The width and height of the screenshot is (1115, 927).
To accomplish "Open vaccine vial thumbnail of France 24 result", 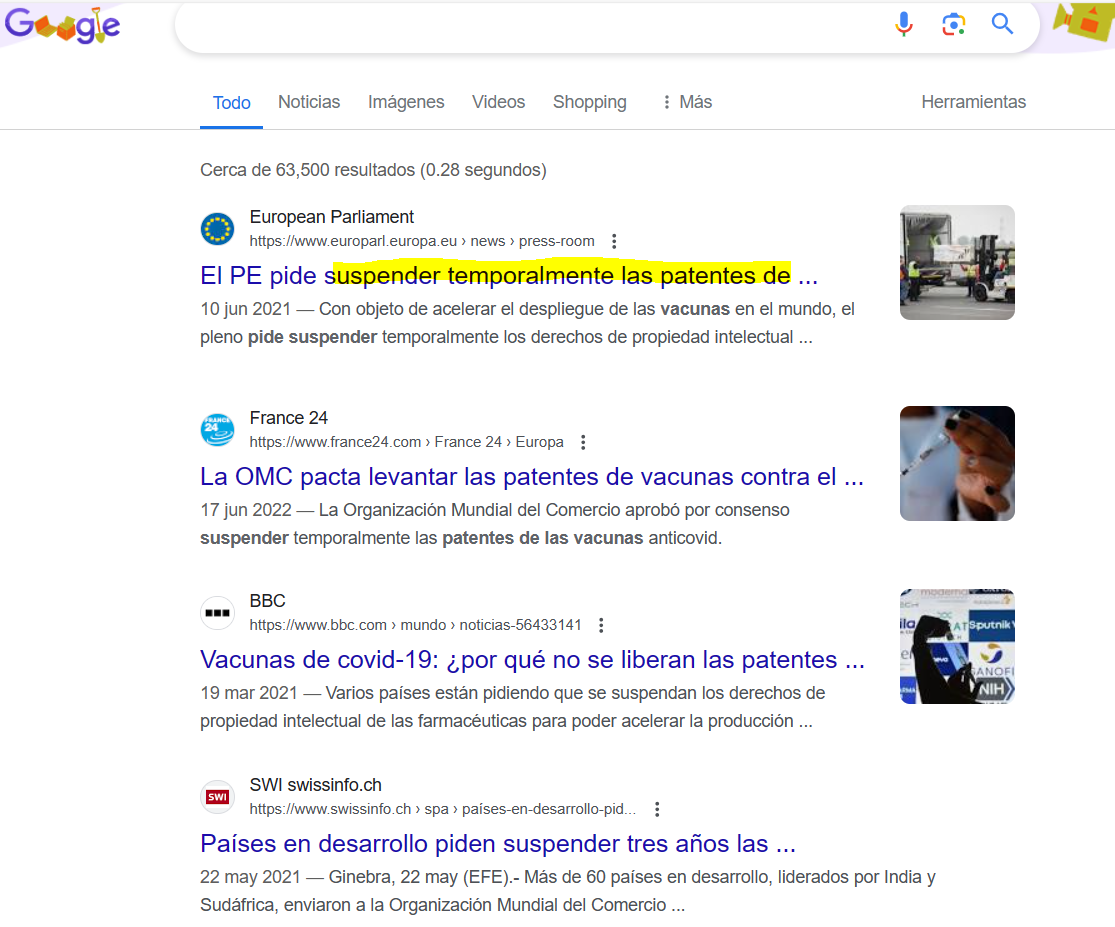I will tap(957, 464).
